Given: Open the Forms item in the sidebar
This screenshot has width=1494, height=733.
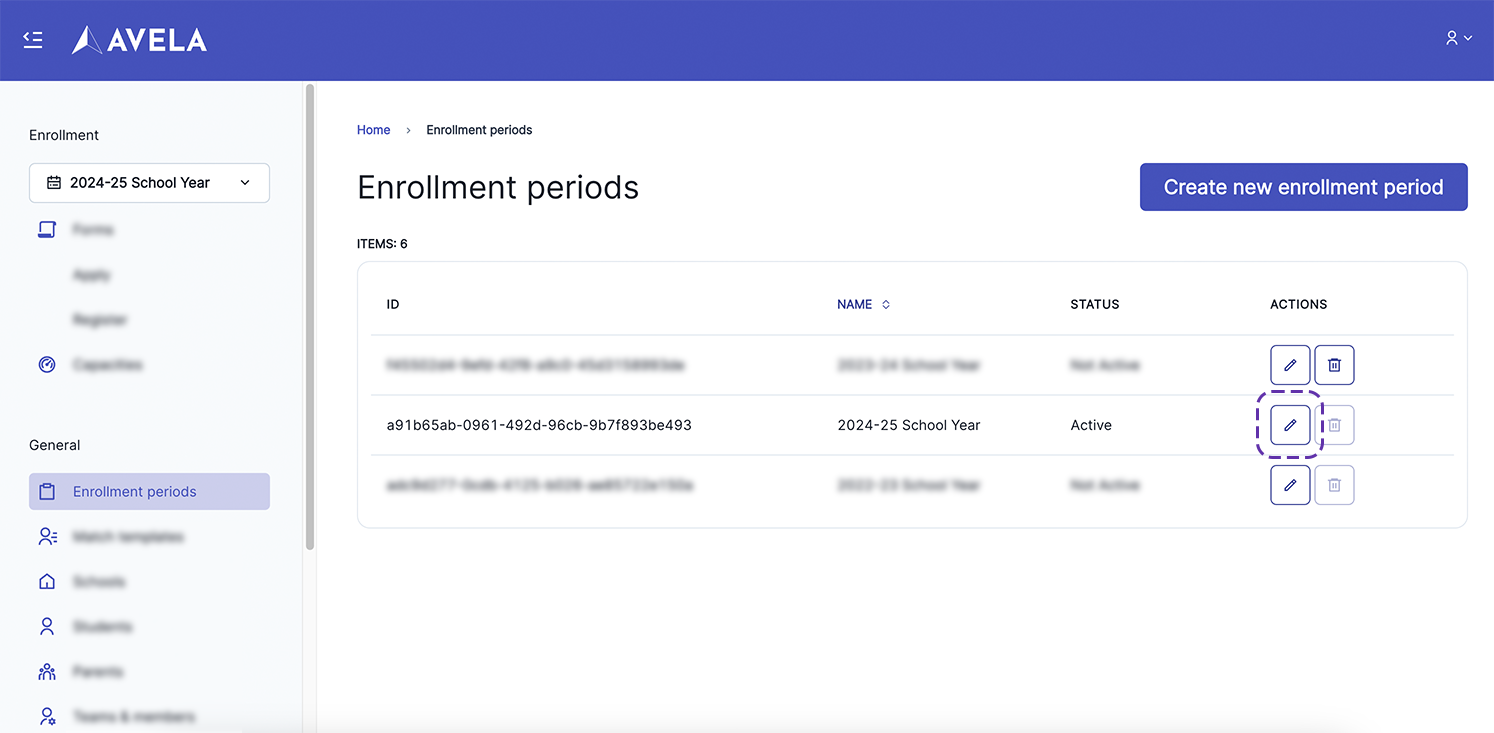Looking at the screenshot, I should (93, 230).
